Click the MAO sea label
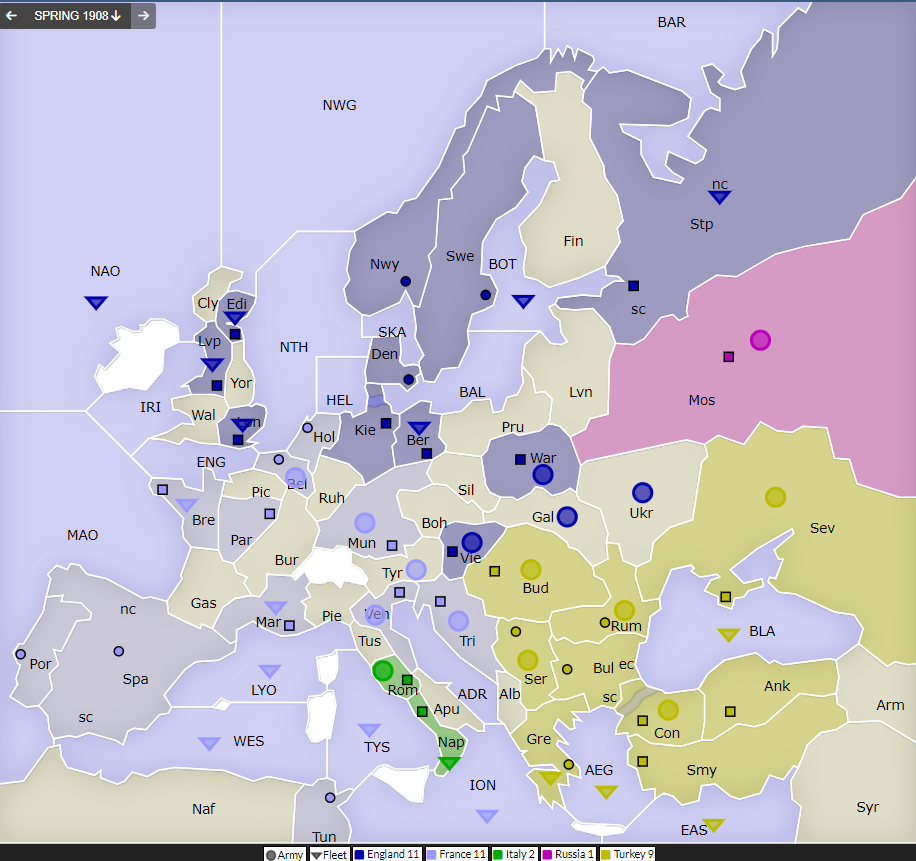Screen dimensions: 916x861 [82, 535]
